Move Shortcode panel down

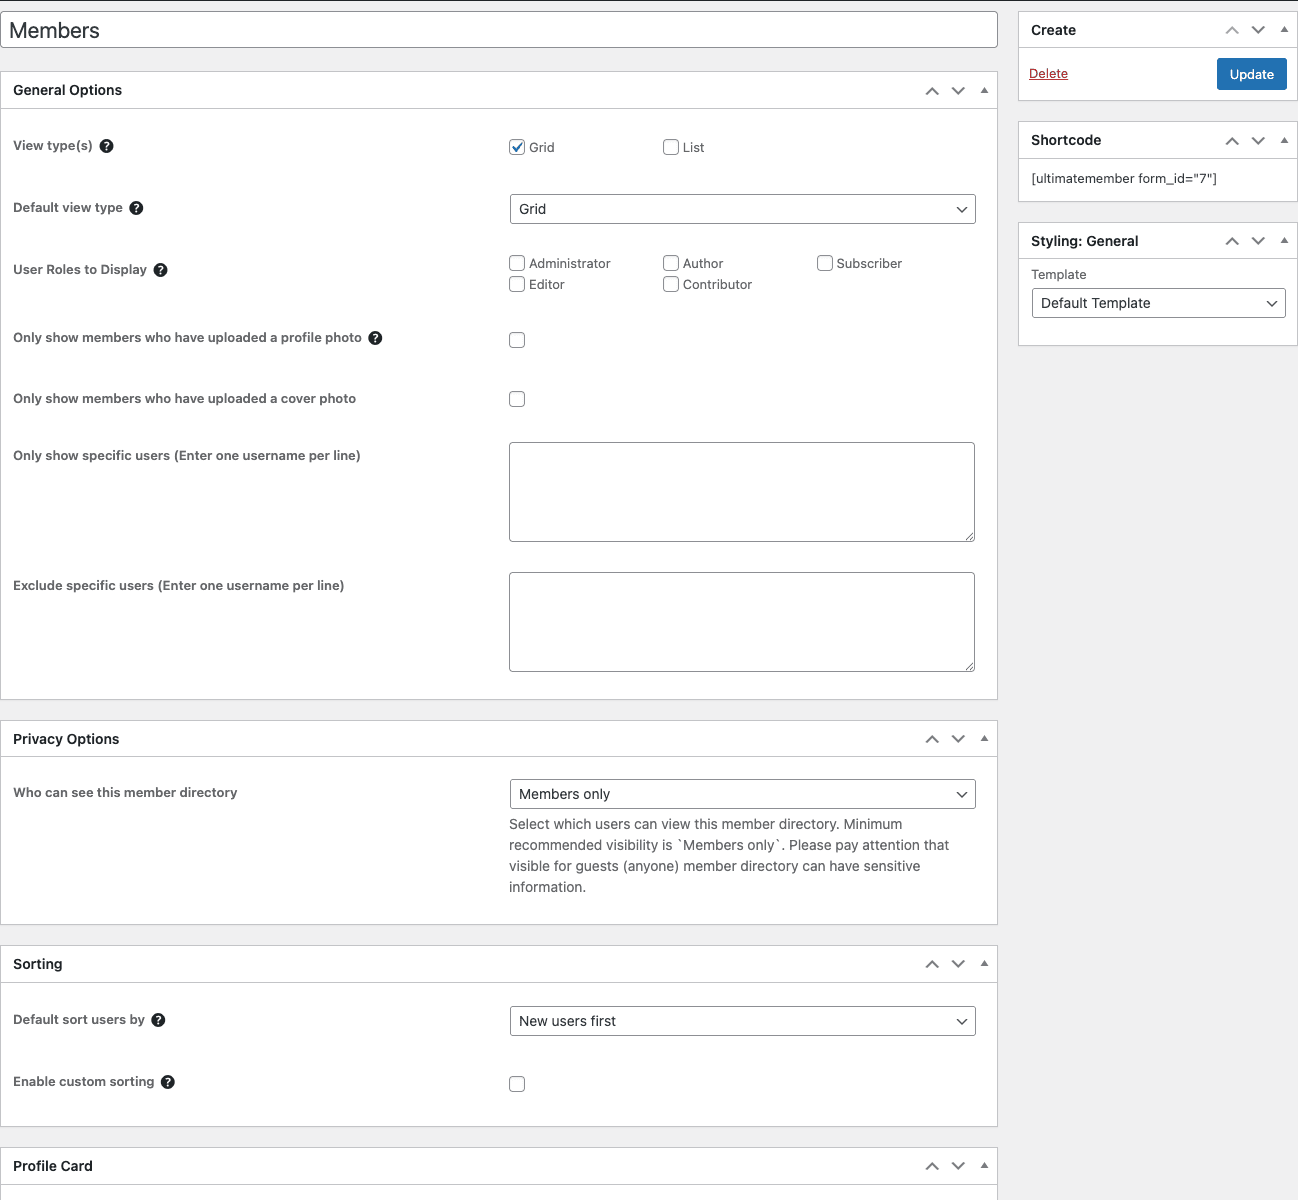point(1258,141)
